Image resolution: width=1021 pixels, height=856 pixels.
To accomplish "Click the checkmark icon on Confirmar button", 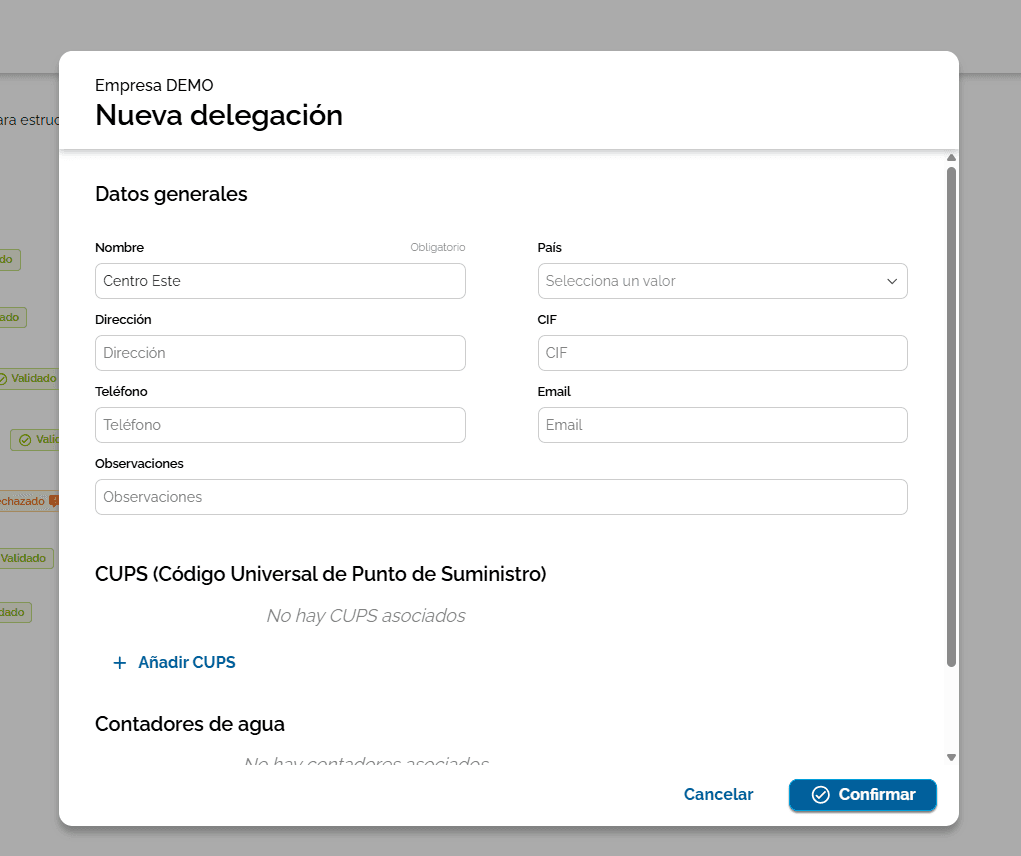I will (x=820, y=795).
